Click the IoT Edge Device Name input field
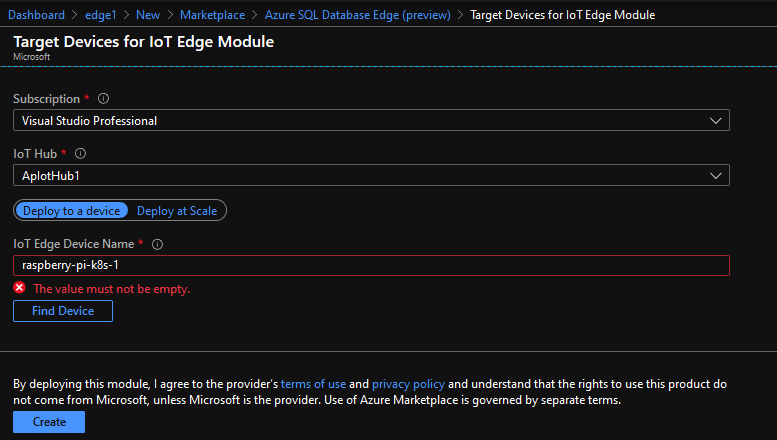777x440 pixels. pos(371,265)
